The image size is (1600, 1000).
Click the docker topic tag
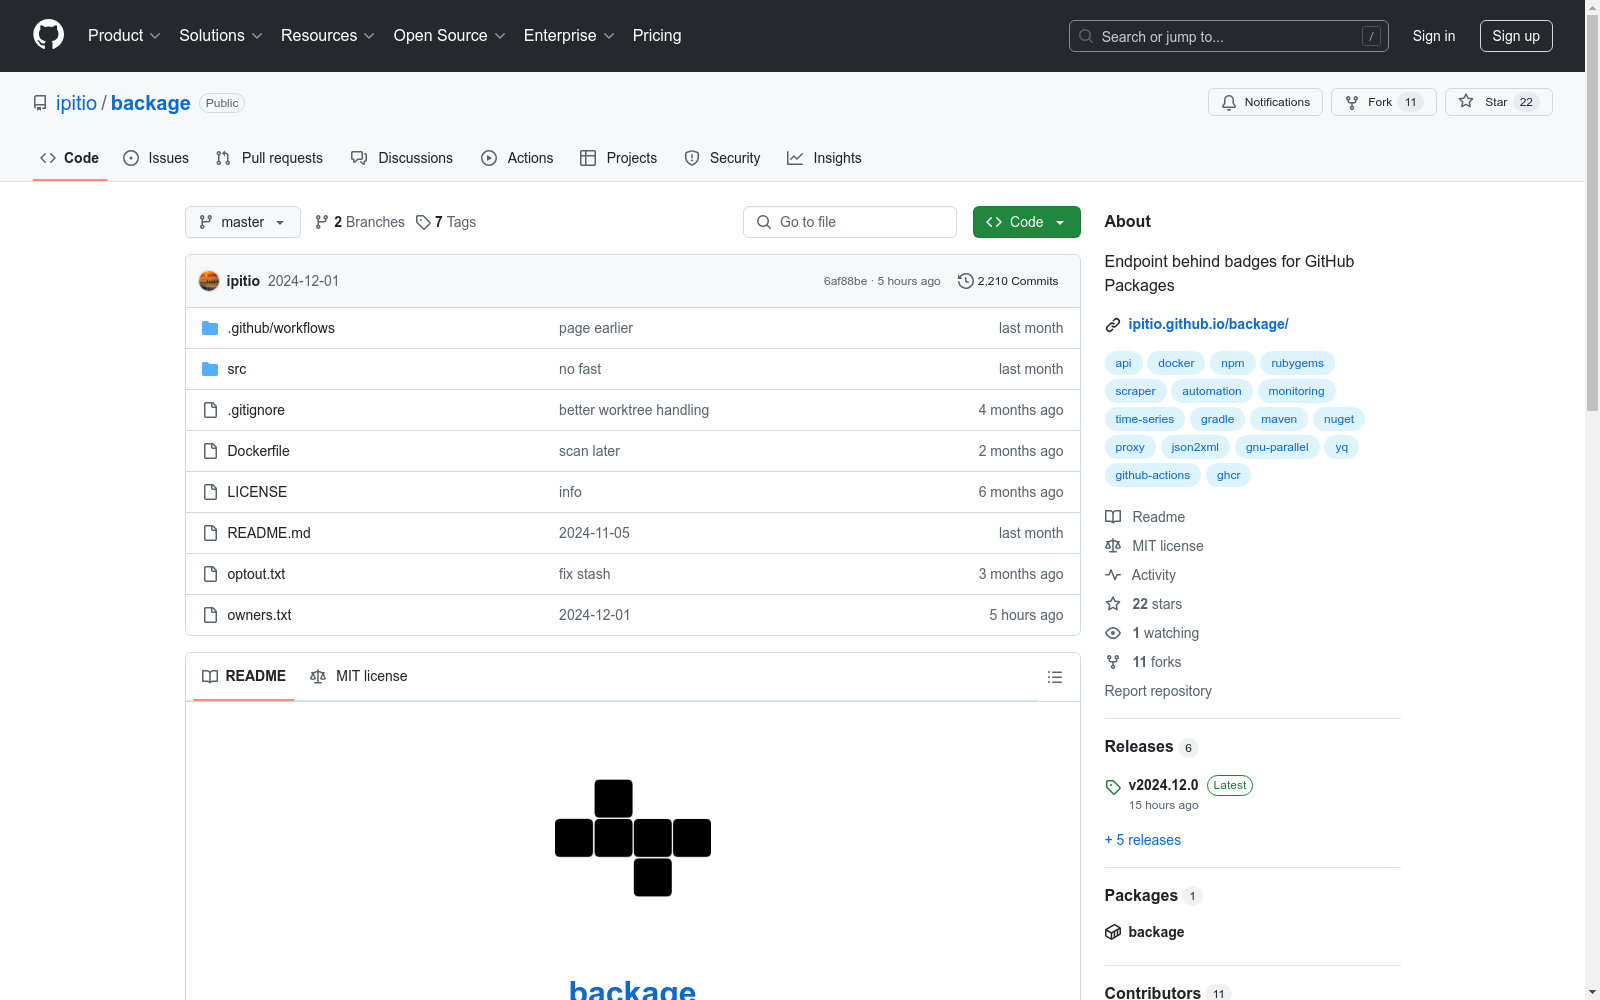[1176, 363]
